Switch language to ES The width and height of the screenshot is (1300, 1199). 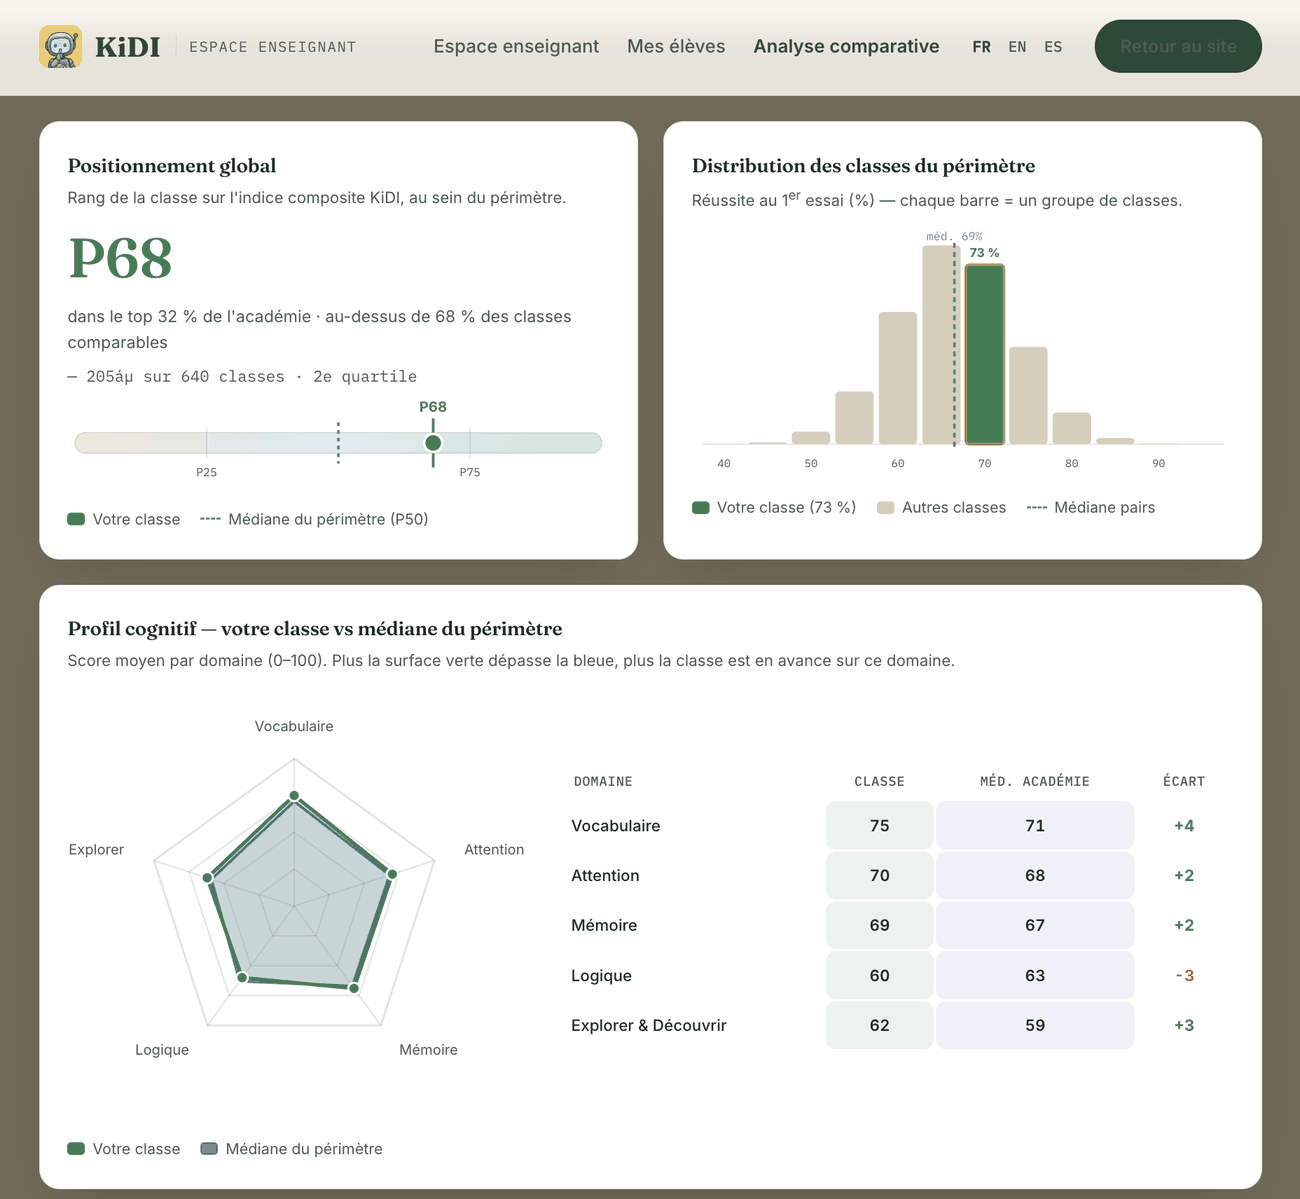pyautogui.click(x=1053, y=47)
